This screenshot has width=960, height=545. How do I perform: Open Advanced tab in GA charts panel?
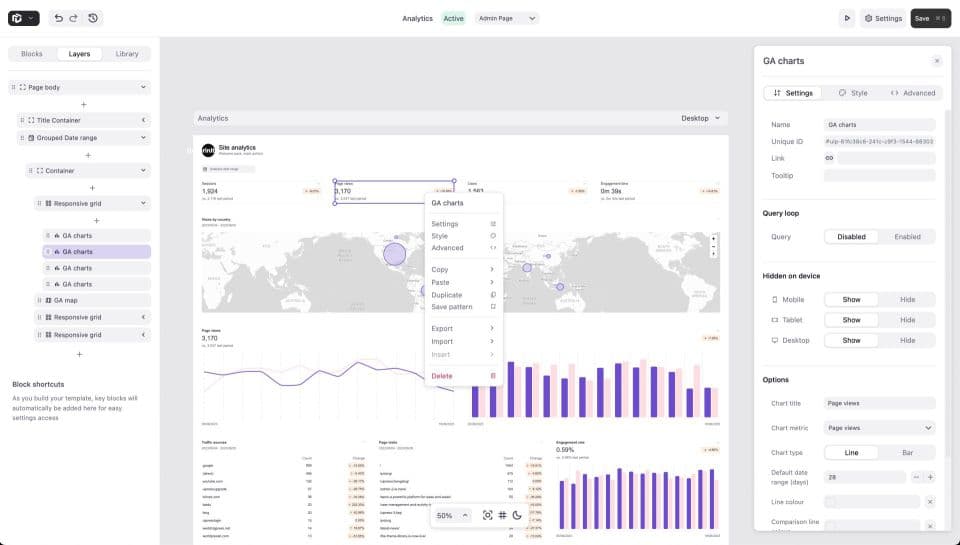pos(912,93)
